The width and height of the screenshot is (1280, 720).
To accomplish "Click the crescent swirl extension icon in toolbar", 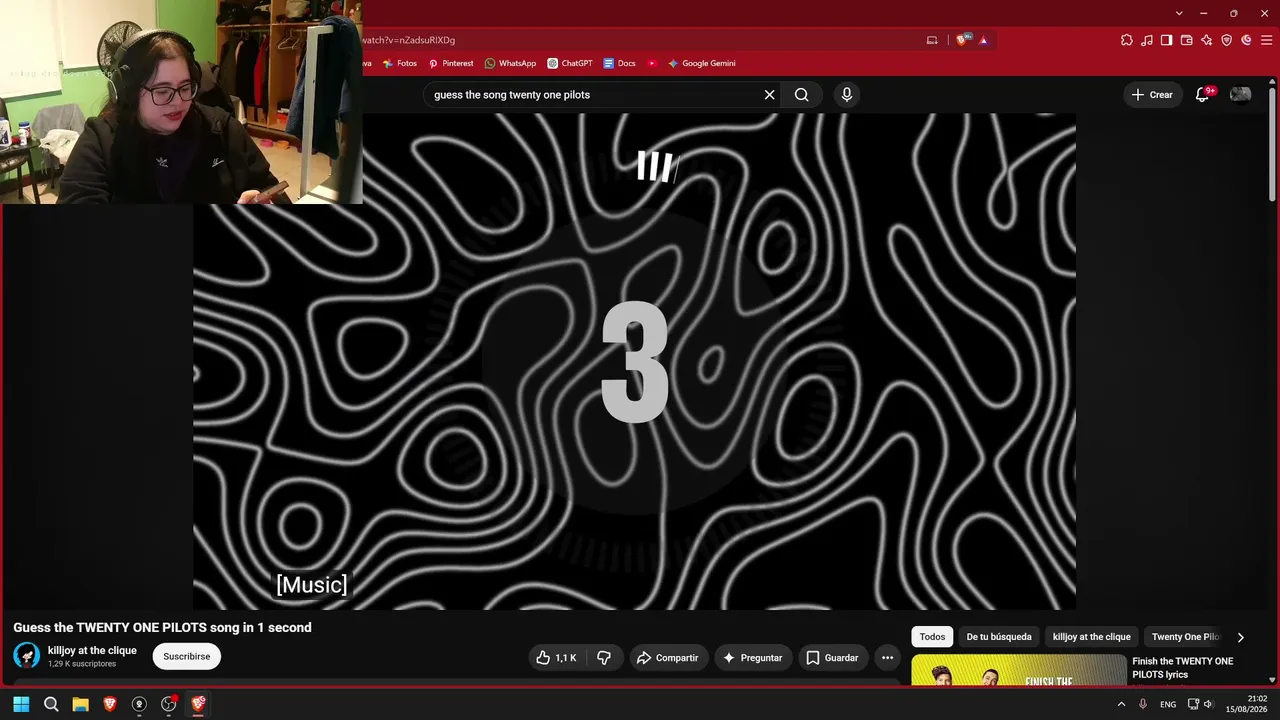I will (1246, 40).
